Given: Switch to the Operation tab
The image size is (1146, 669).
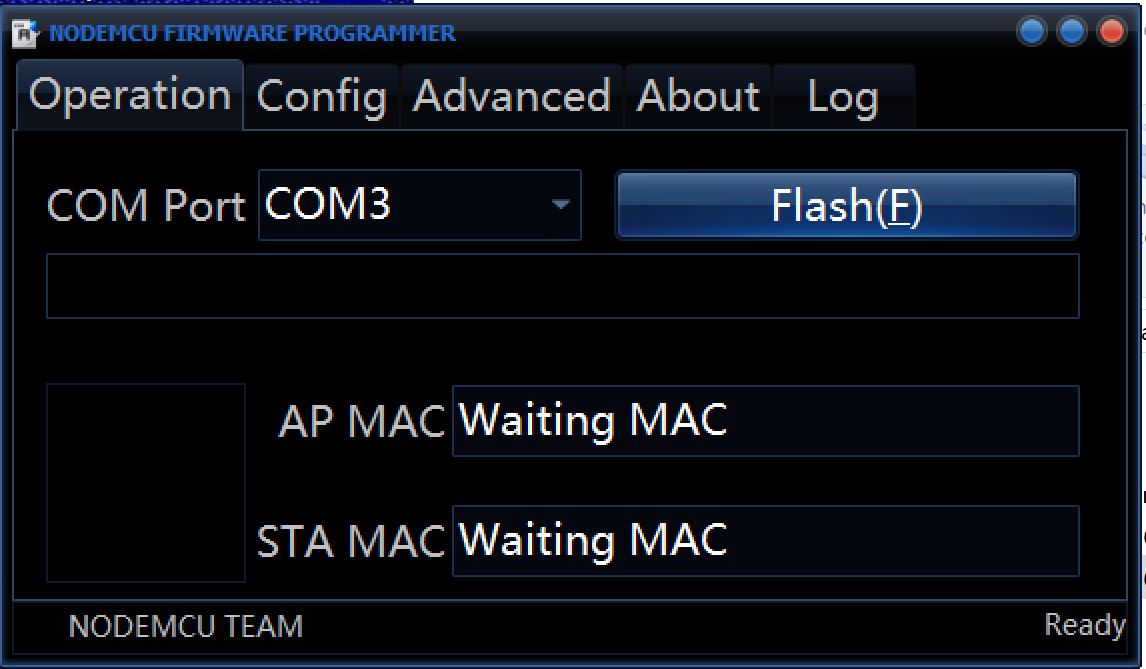Looking at the screenshot, I should (130, 96).
